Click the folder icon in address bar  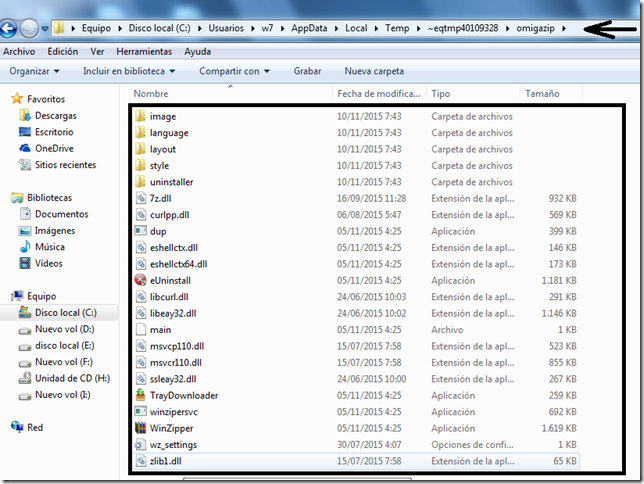60,28
